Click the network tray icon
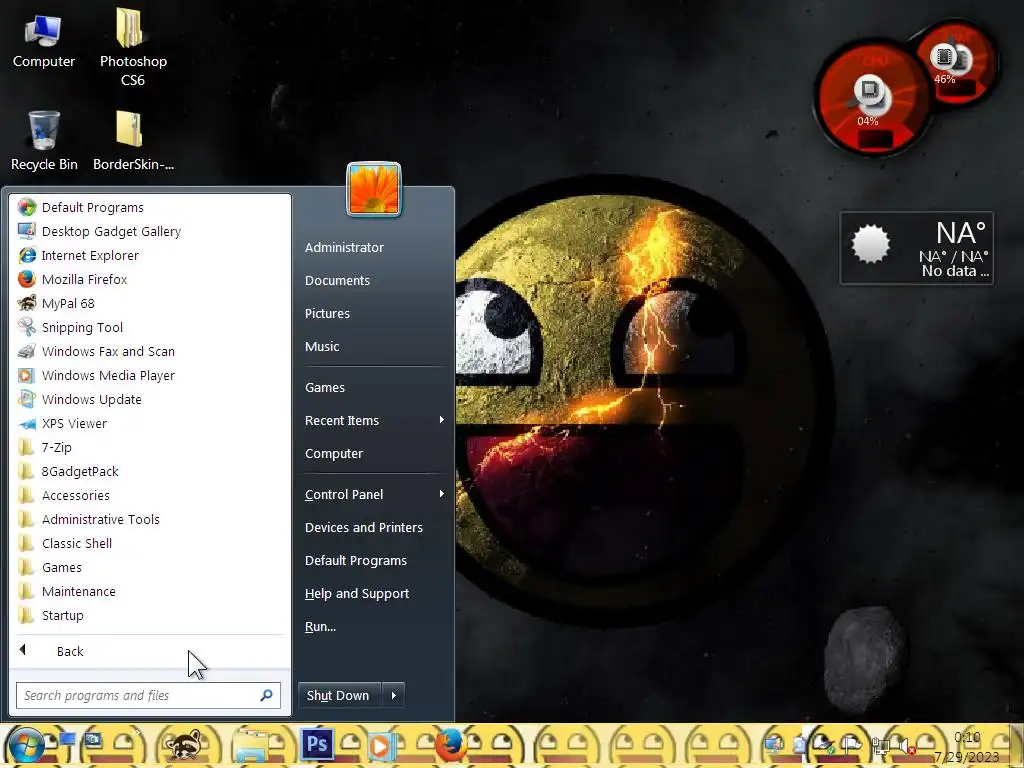The height and width of the screenshot is (768, 1024). point(880,744)
